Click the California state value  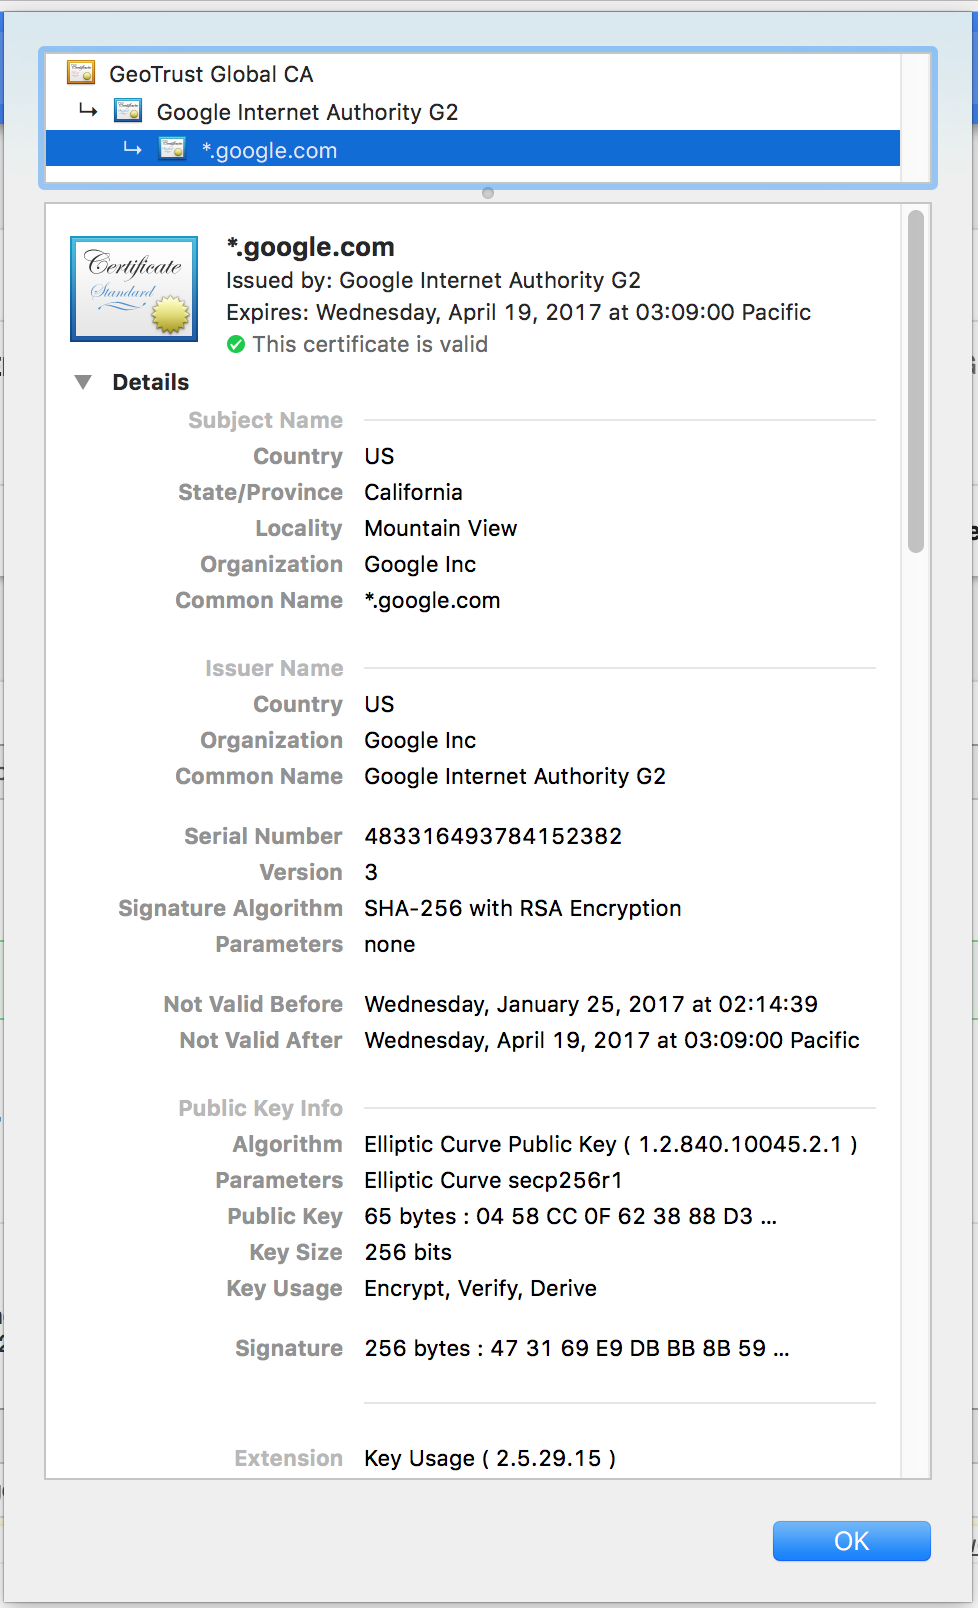413,493
